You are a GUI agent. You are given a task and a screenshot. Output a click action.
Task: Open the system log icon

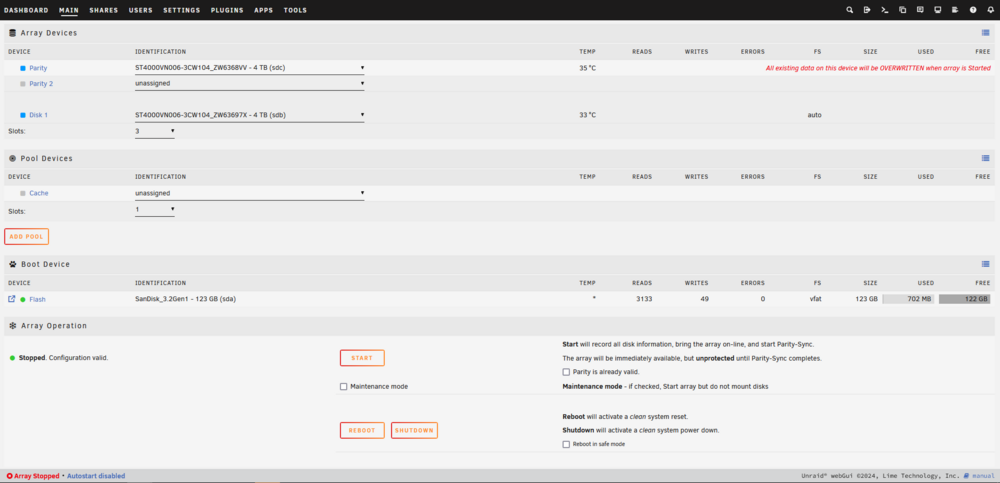tap(955, 10)
